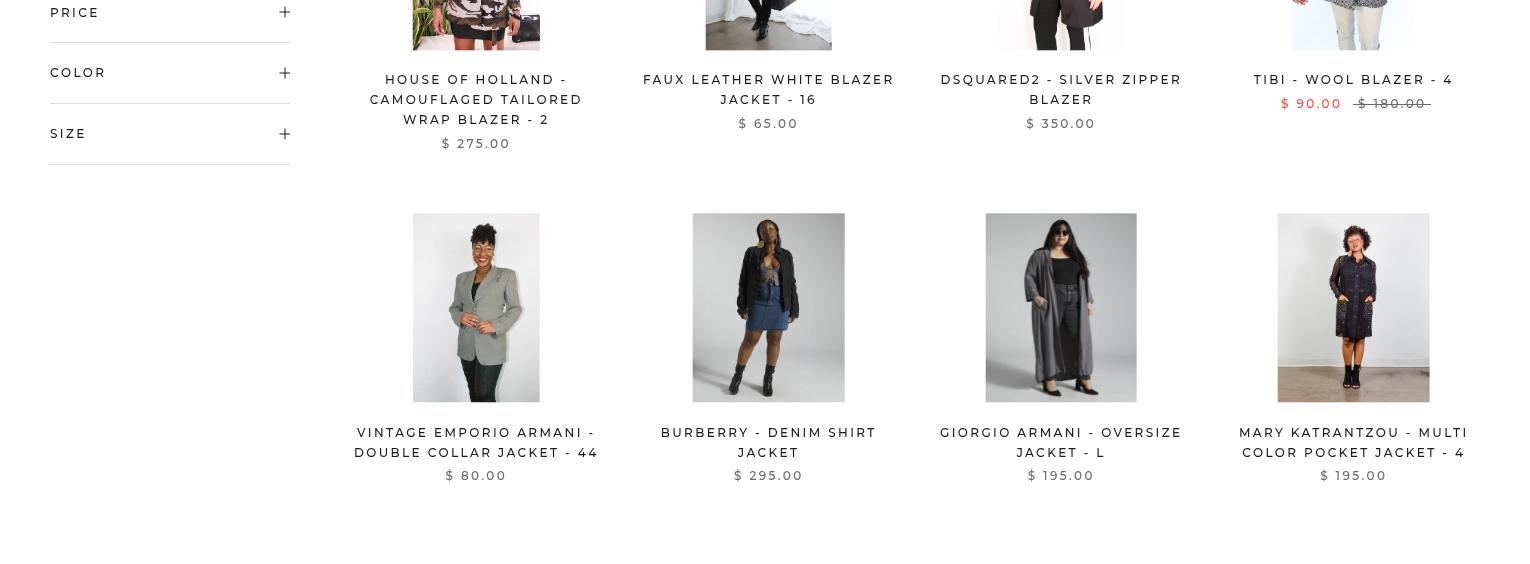This screenshot has width=1530, height=564.
Task: View Giorgio Armani Oversize Jacket photo
Action: (1061, 308)
